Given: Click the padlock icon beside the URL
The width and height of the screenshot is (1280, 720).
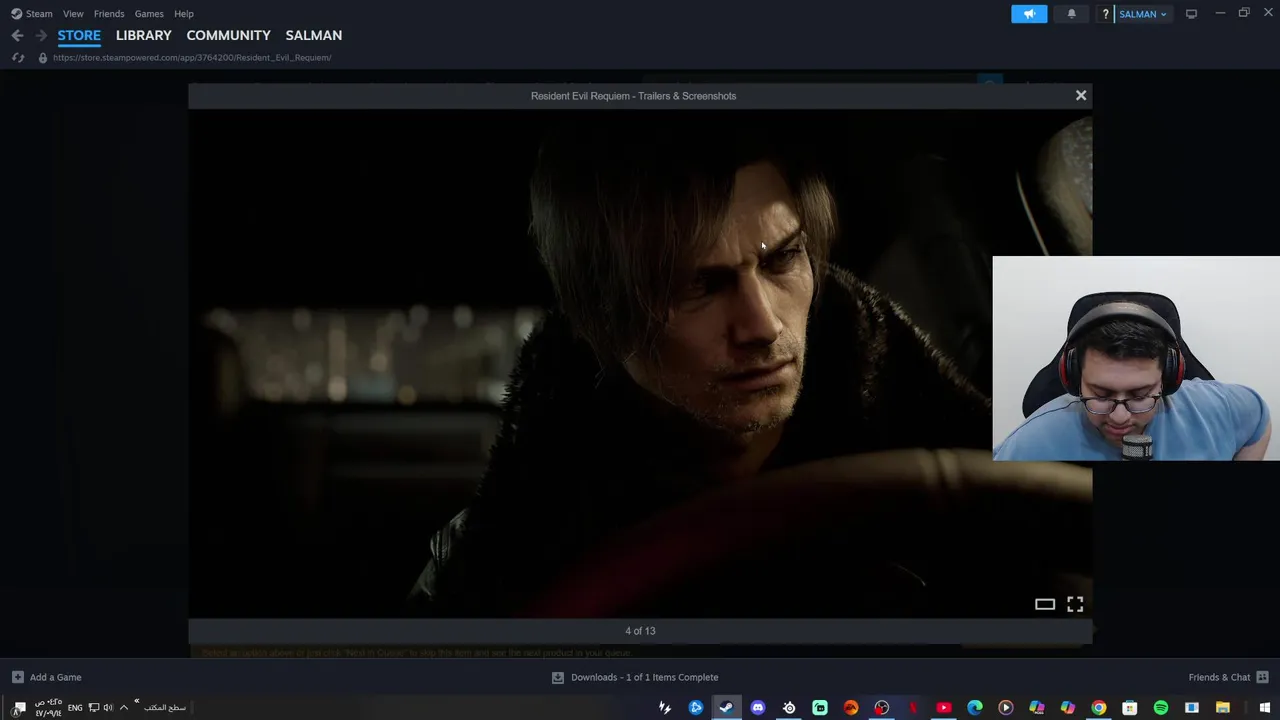Looking at the screenshot, I should pos(42,58).
